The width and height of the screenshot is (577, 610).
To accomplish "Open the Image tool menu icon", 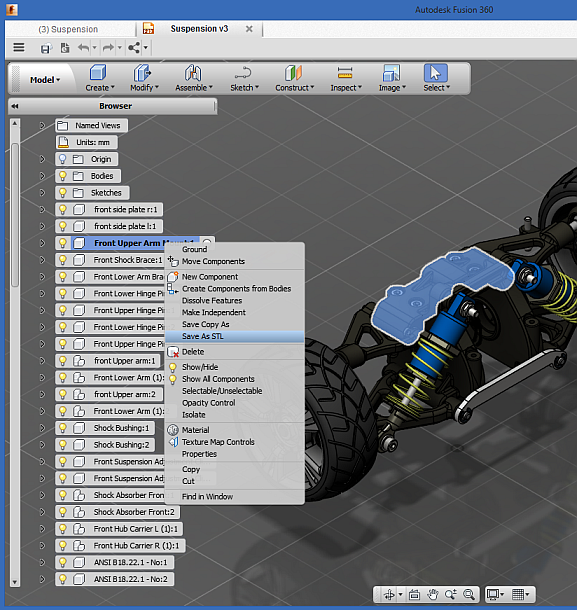I will click(x=391, y=73).
